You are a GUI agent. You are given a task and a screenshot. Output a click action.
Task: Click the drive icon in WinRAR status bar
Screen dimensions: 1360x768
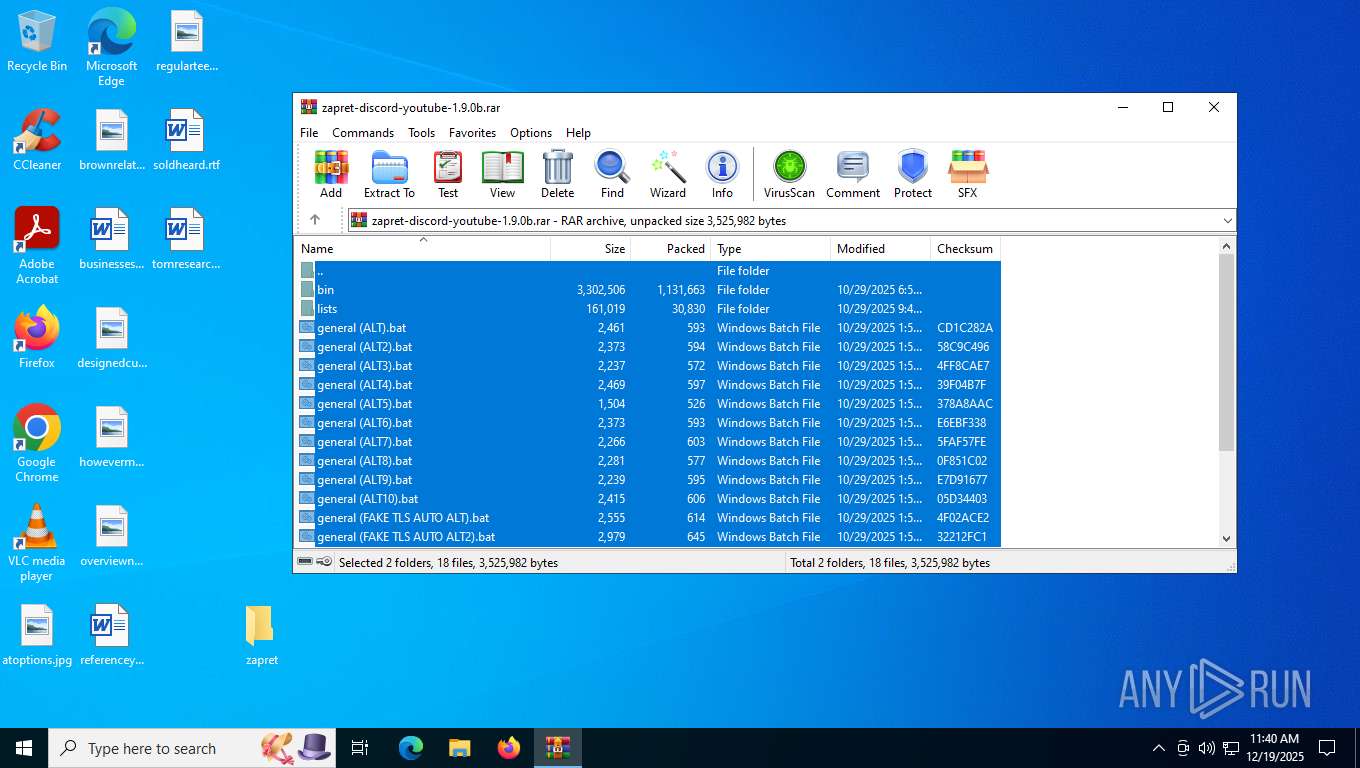(x=305, y=562)
